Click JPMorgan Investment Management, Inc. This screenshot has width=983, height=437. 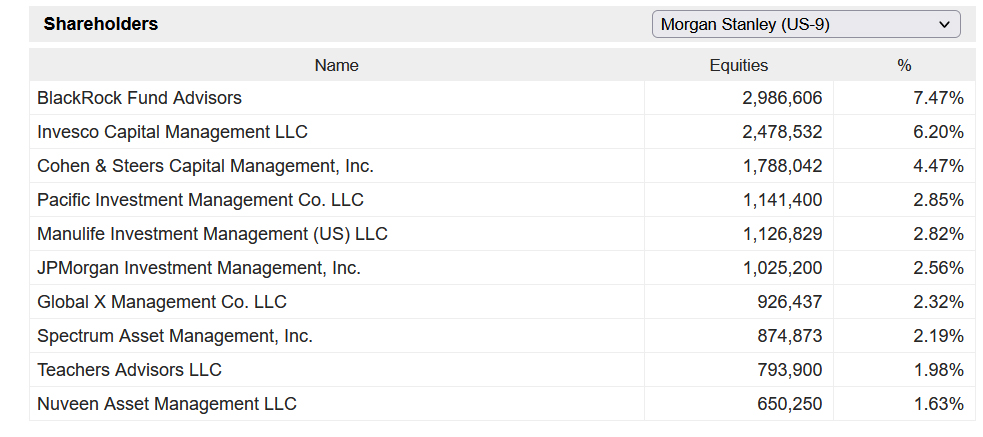tap(199, 268)
